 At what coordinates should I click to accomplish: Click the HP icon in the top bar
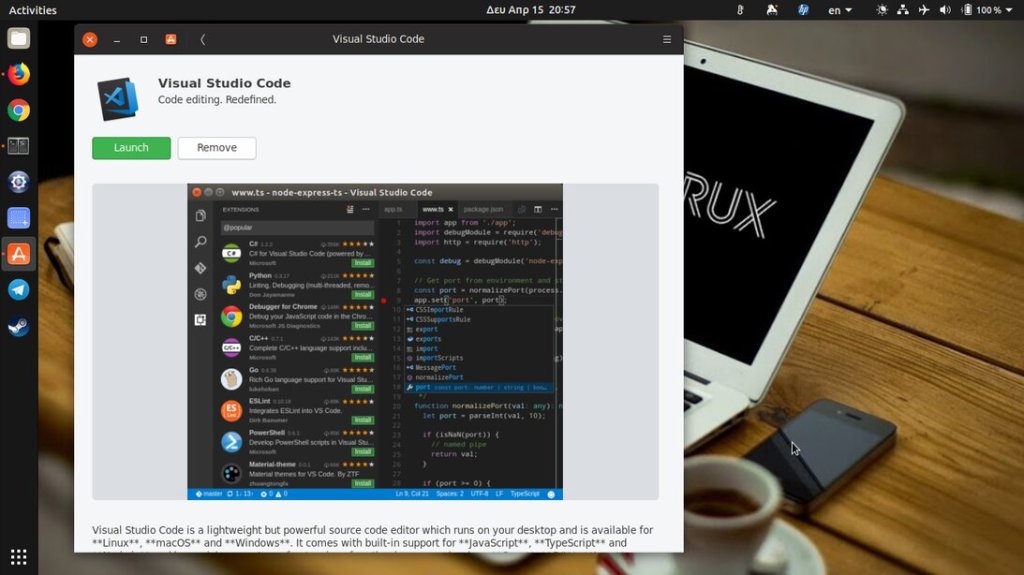[x=803, y=10]
